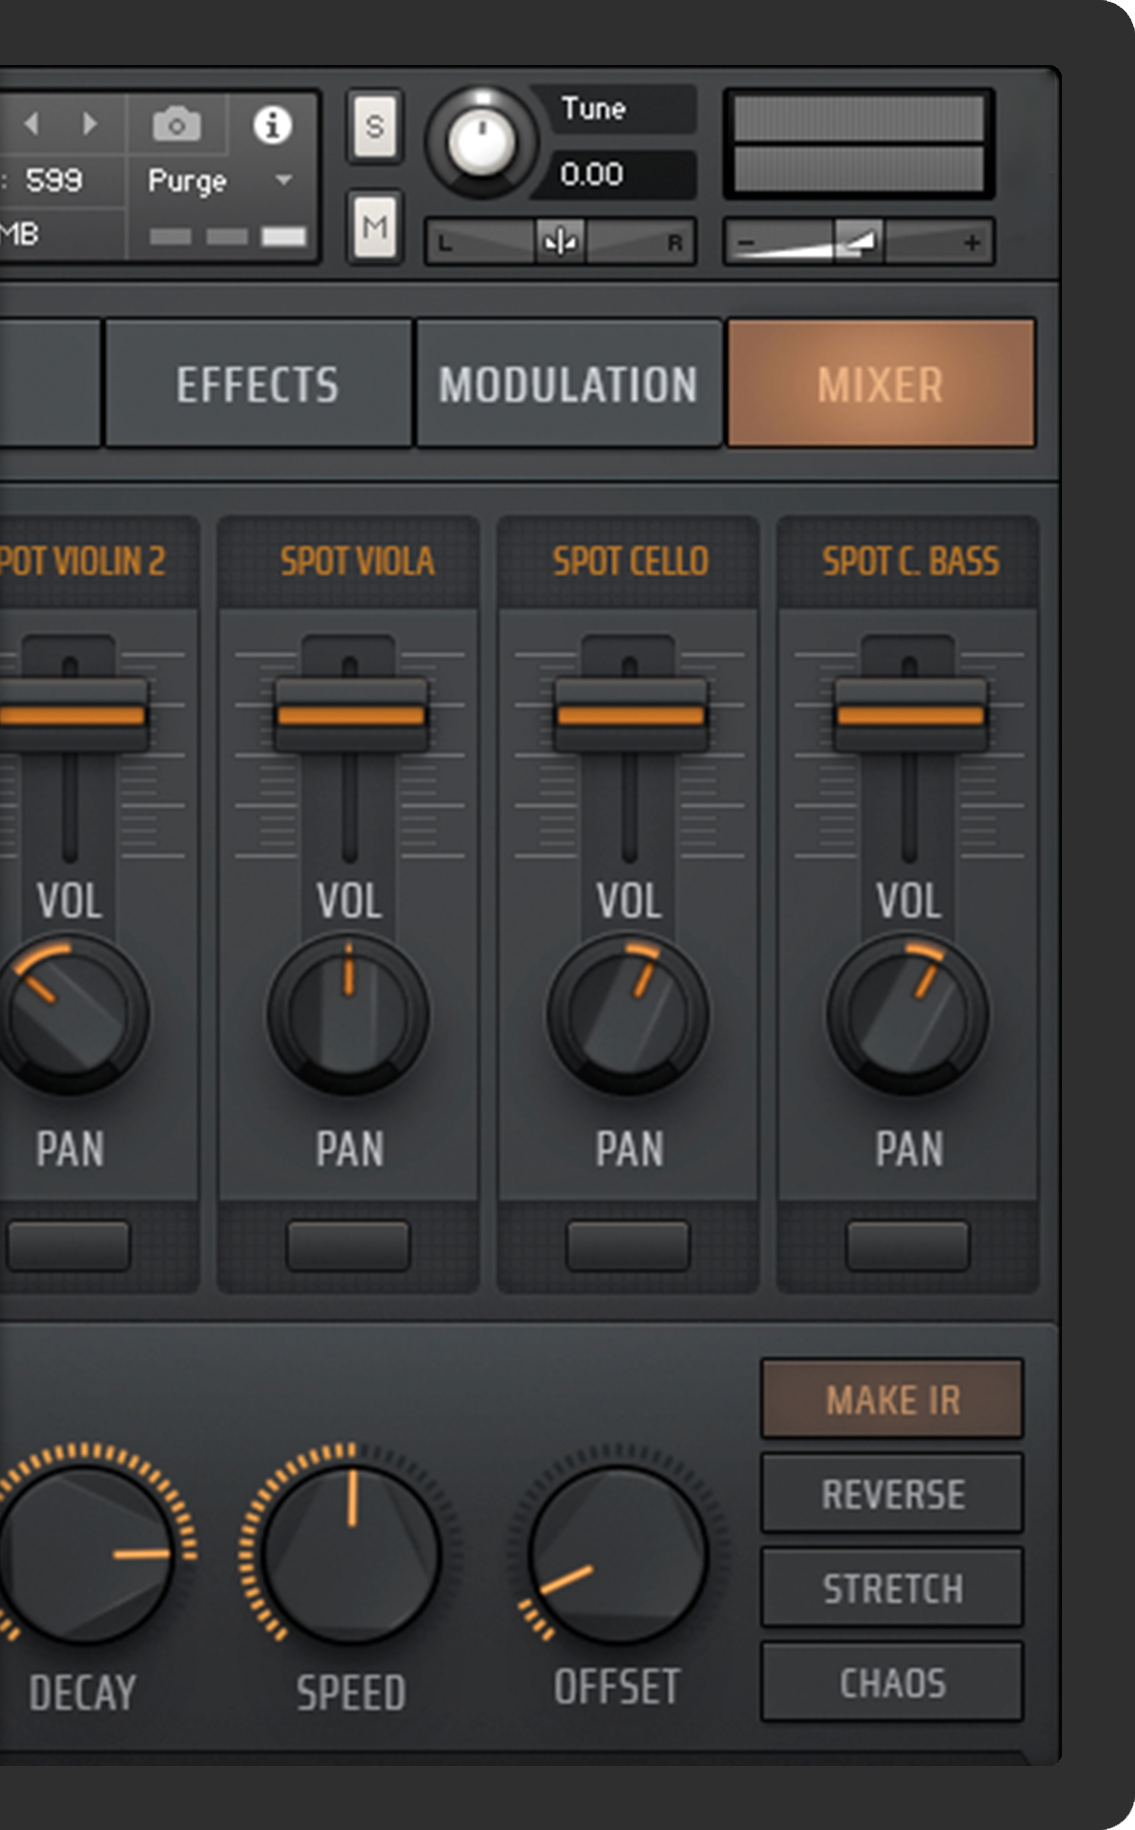This screenshot has height=1830, width=1135.
Task: Click the Tune knob
Action: 481,143
